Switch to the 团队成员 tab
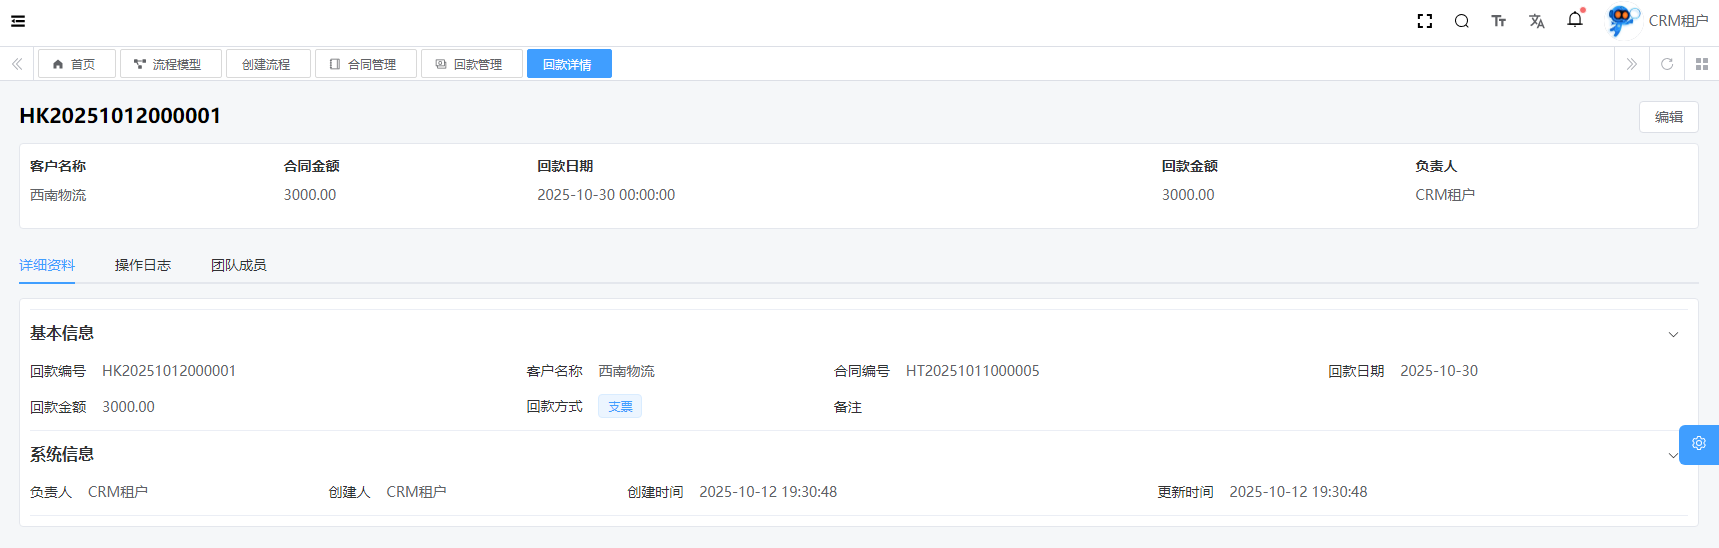The width and height of the screenshot is (1719, 548). (239, 265)
